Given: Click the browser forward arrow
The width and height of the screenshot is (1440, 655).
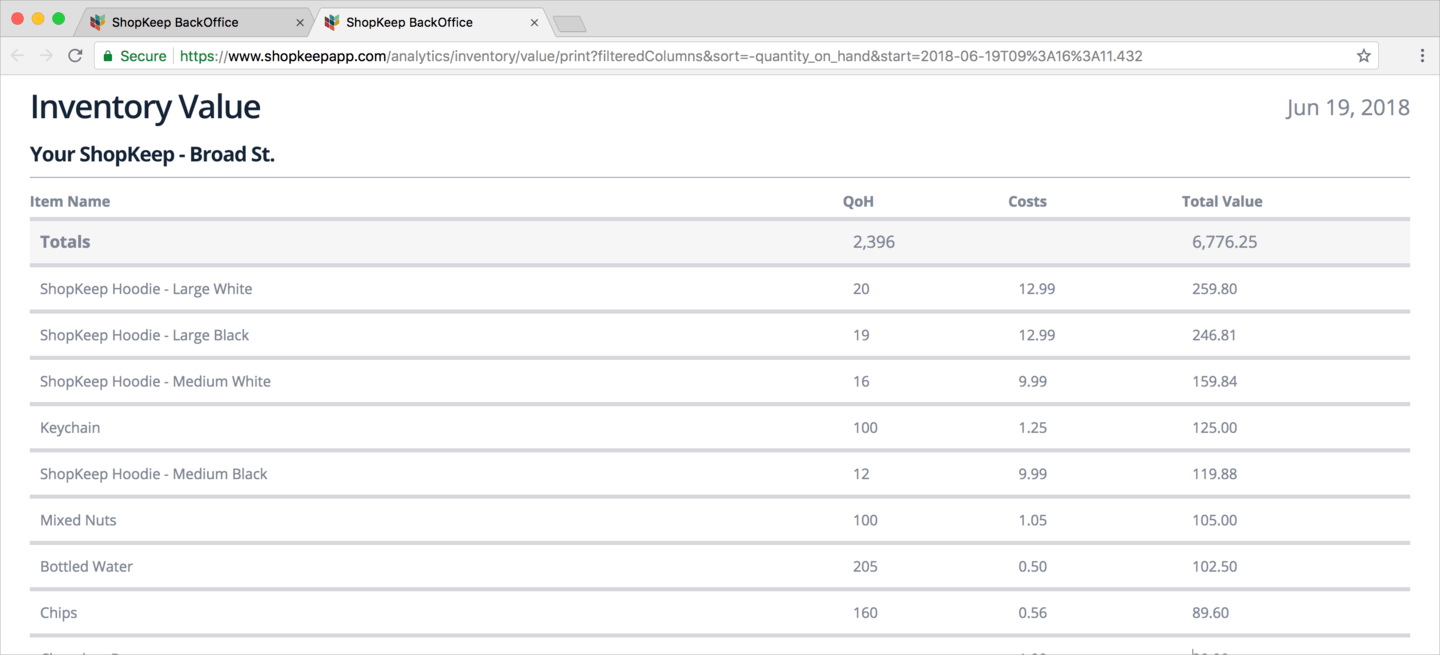Looking at the screenshot, I should 46,56.
